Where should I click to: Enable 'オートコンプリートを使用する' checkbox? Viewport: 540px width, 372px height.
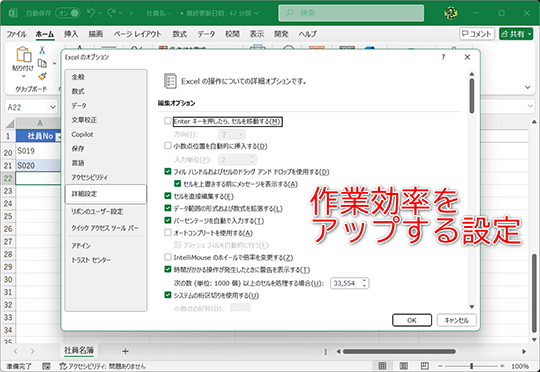pyautogui.click(x=168, y=232)
